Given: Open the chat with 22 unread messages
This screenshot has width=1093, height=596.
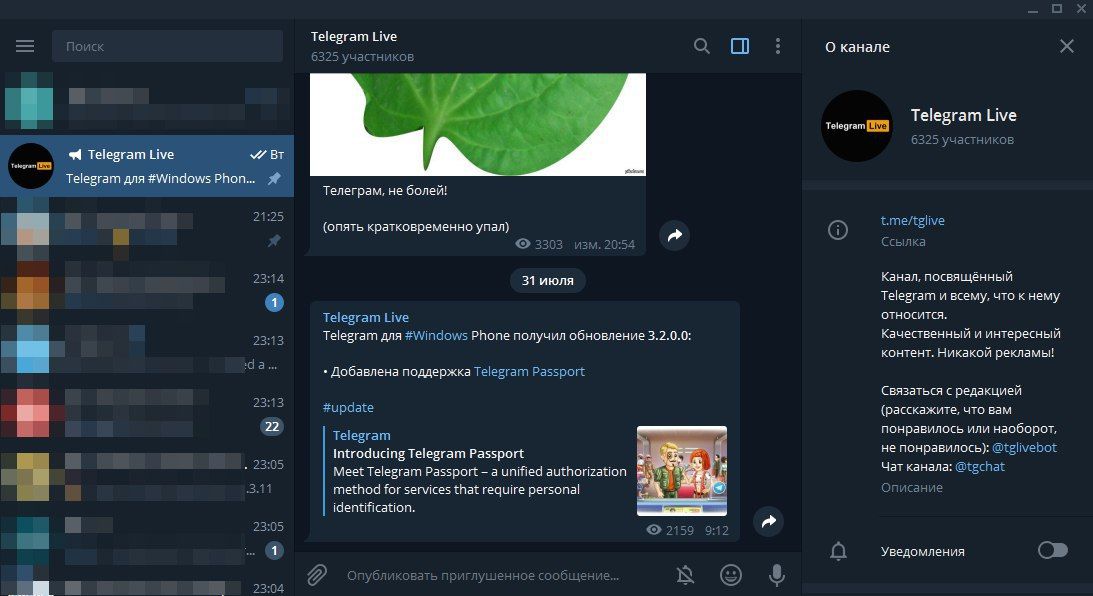Looking at the screenshot, I should click(x=147, y=413).
